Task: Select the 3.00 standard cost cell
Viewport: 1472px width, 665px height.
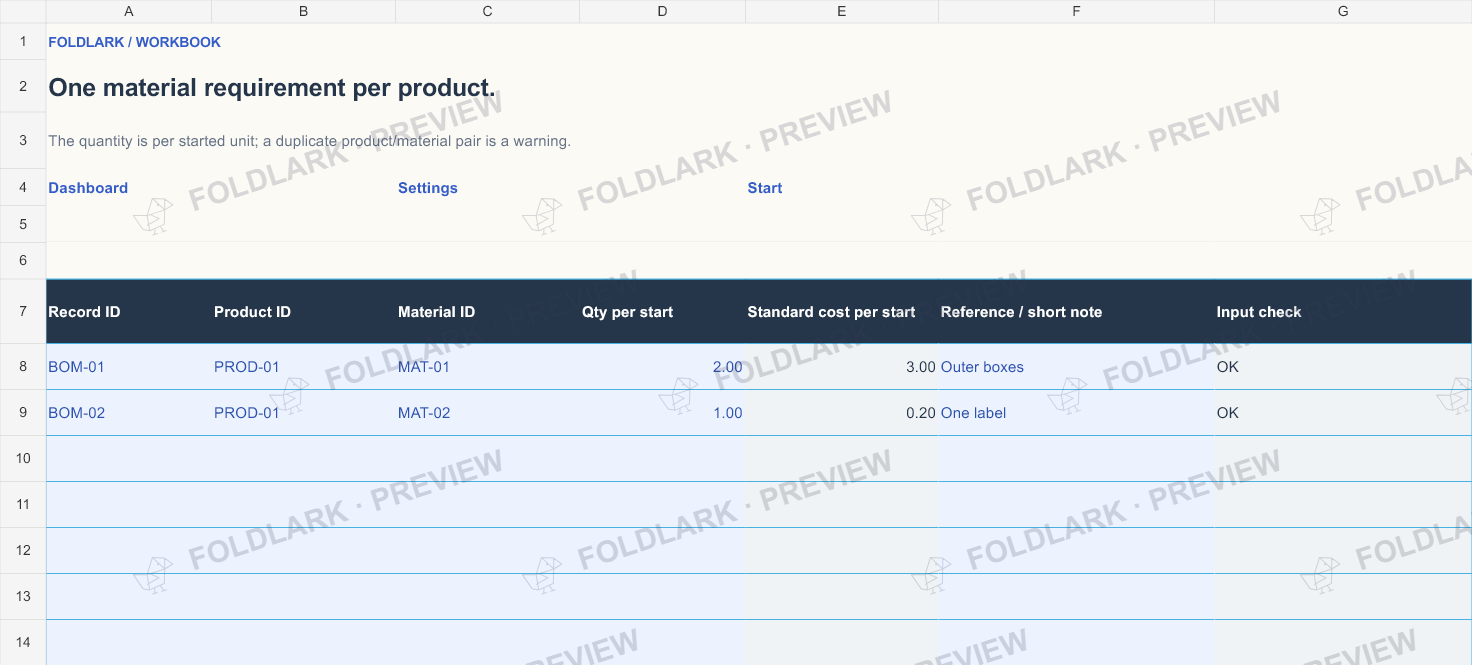Action: point(842,367)
